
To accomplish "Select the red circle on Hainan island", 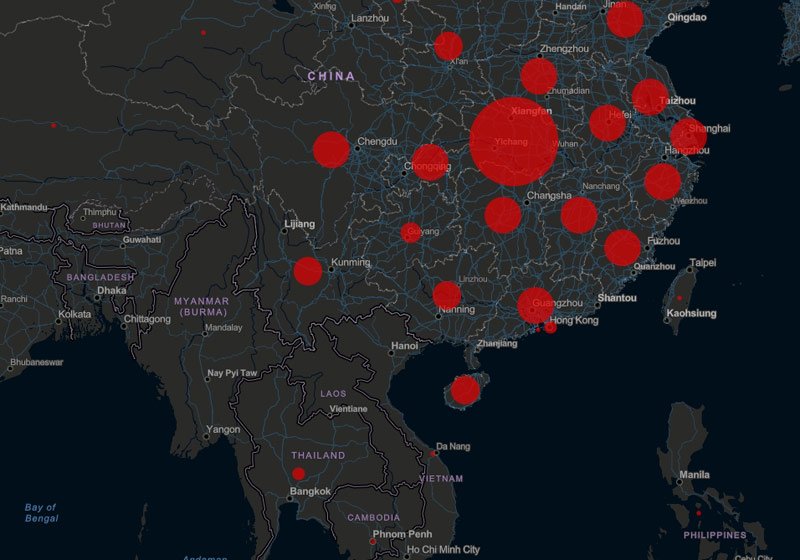I will click(x=464, y=389).
